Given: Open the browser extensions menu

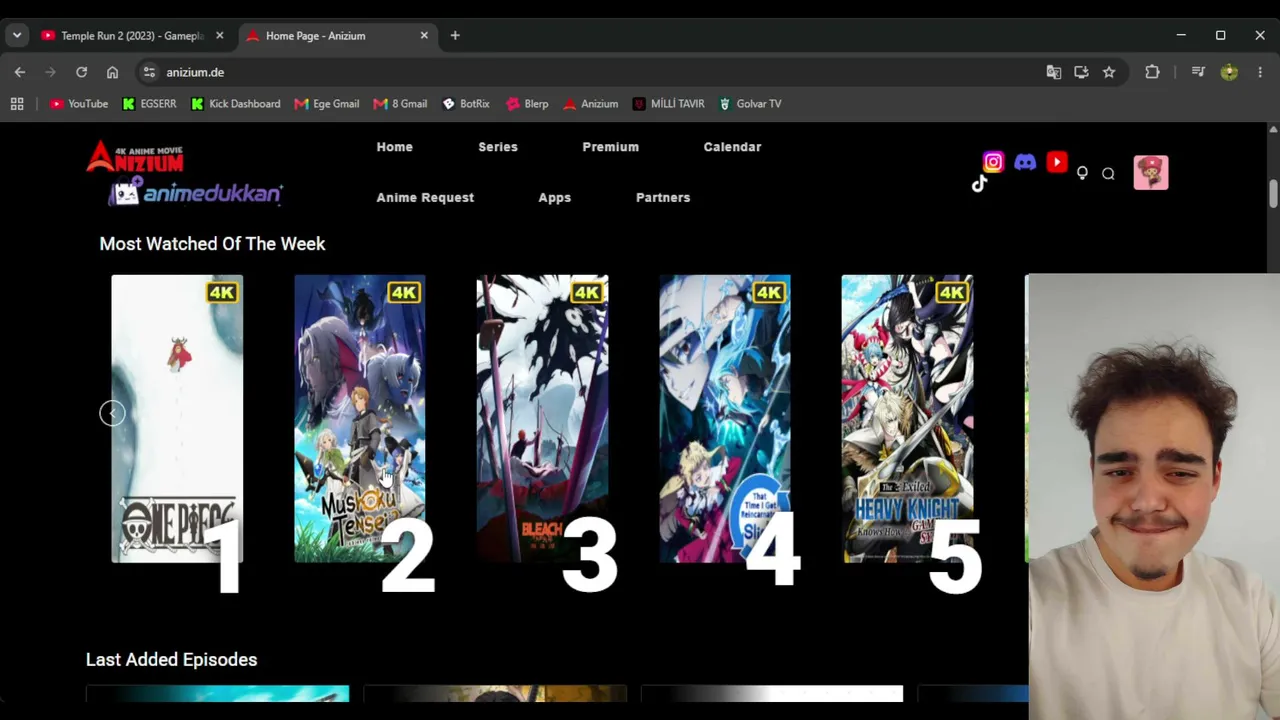Looking at the screenshot, I should (1152, 72).
